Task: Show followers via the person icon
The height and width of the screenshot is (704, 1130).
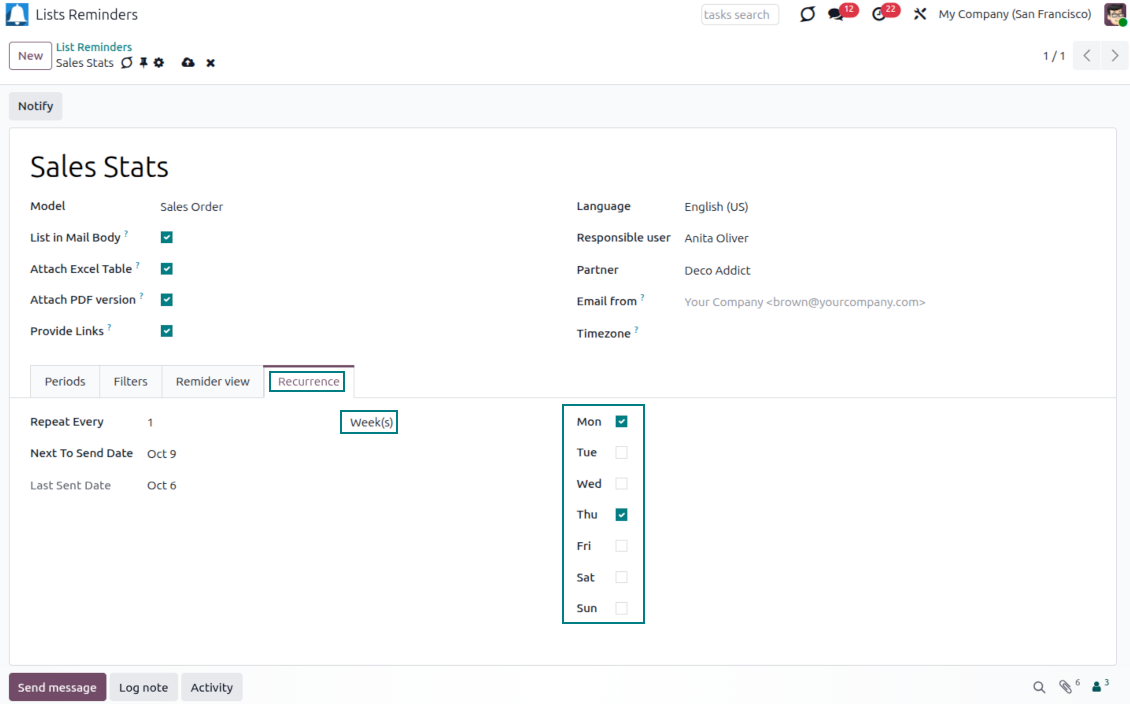Action: pyautogui.click(x=1098, y=687)
